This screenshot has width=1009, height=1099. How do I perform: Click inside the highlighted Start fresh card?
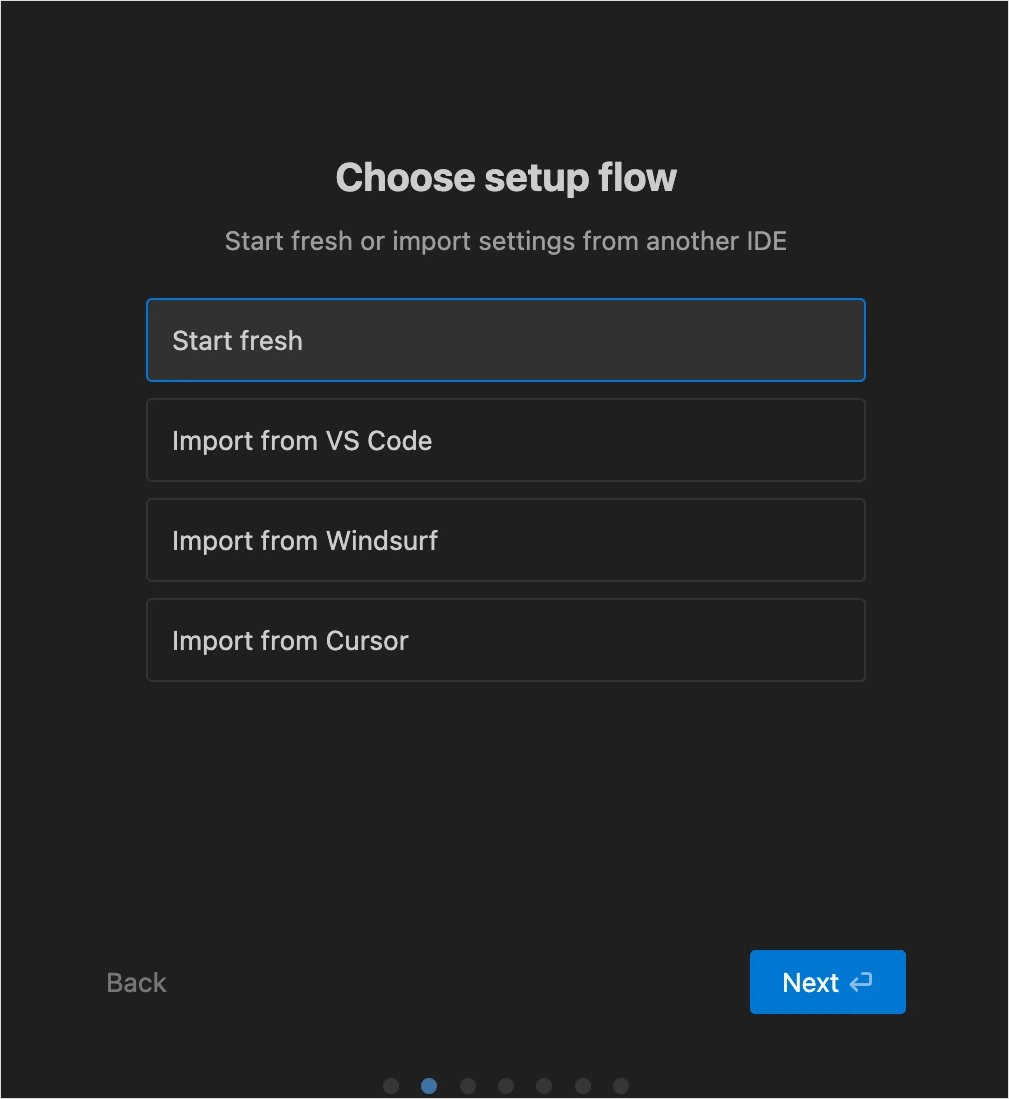coord(505,340)
